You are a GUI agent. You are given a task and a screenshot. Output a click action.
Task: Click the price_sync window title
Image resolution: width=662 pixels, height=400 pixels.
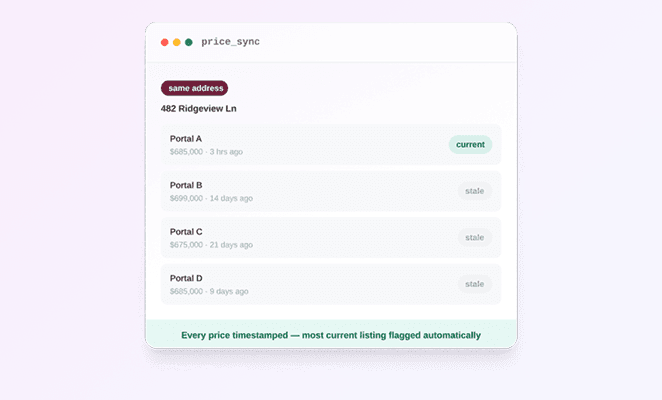point(231,42)
